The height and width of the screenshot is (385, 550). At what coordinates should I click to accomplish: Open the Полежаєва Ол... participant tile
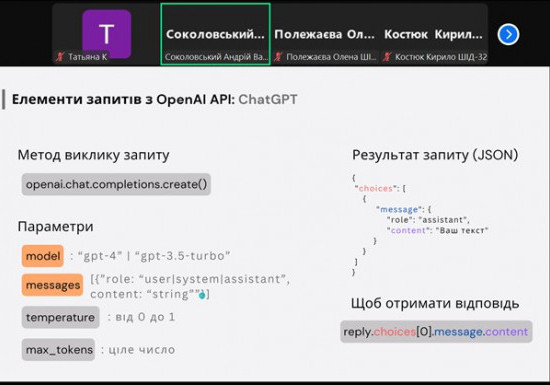point(325,34)
